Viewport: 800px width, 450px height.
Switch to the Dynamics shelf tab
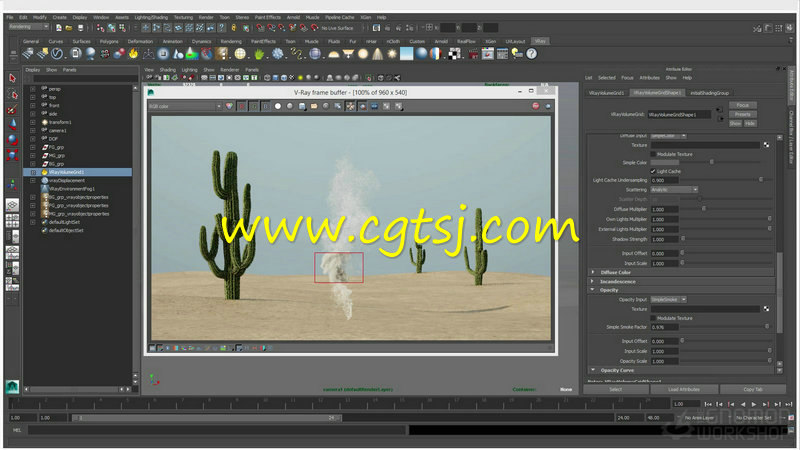tap(201, 41)
